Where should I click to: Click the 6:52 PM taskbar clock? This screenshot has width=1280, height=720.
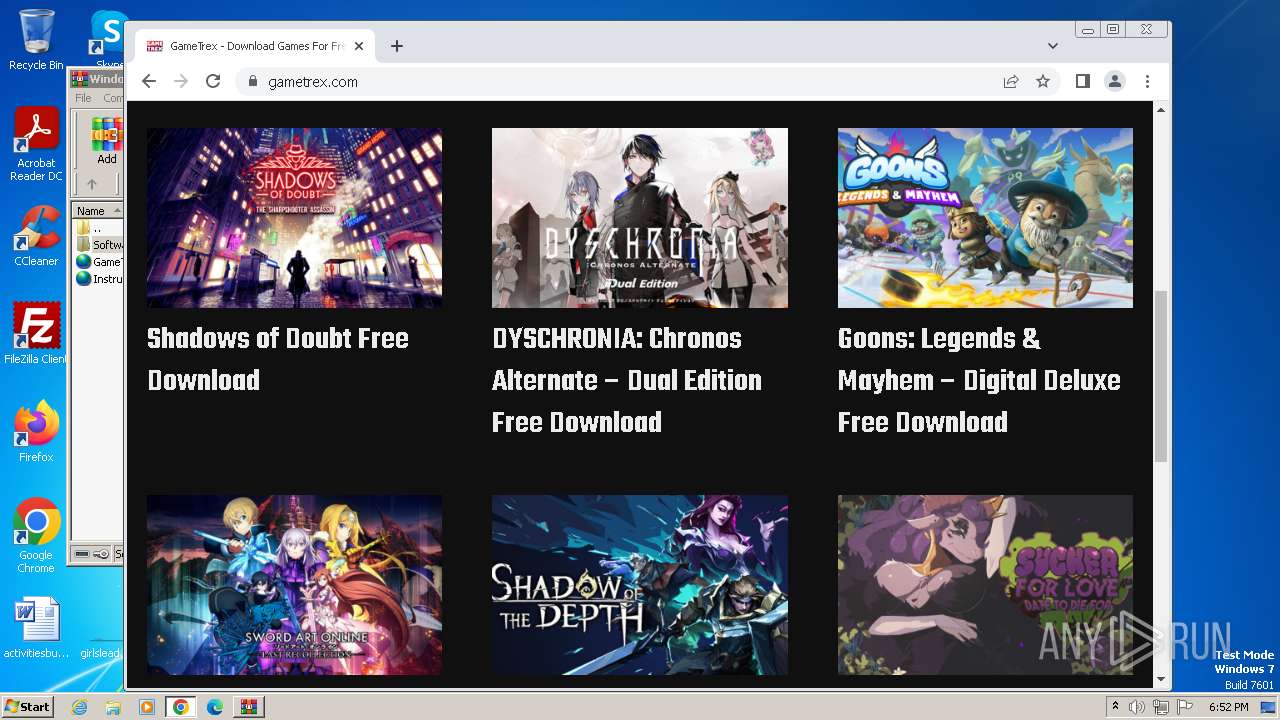click(1228, 707)
